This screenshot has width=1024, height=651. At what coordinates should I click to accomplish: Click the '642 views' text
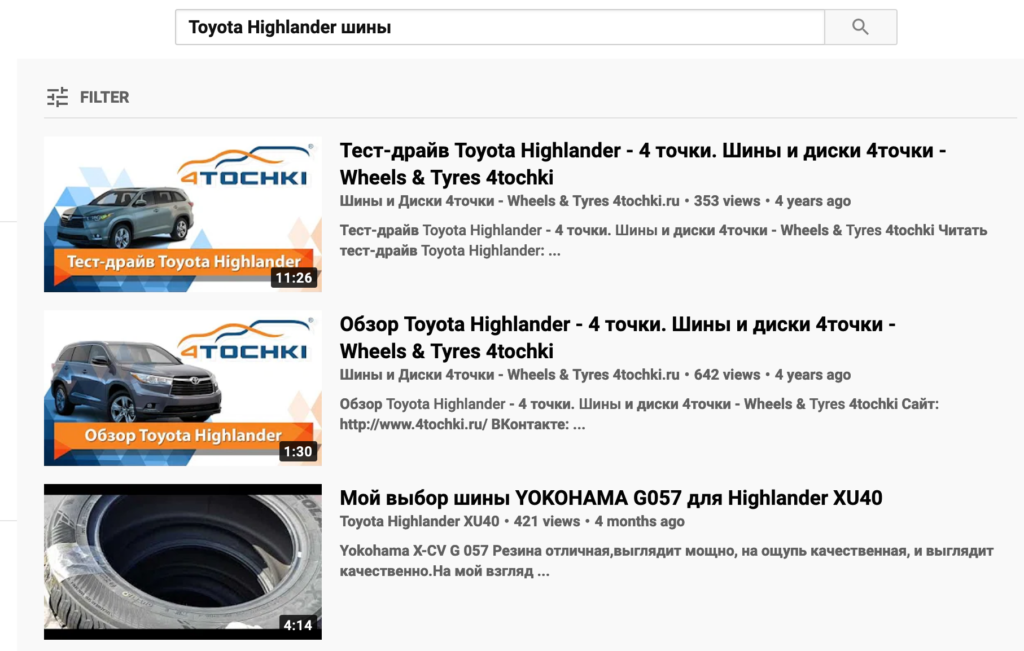pos(727,375)
